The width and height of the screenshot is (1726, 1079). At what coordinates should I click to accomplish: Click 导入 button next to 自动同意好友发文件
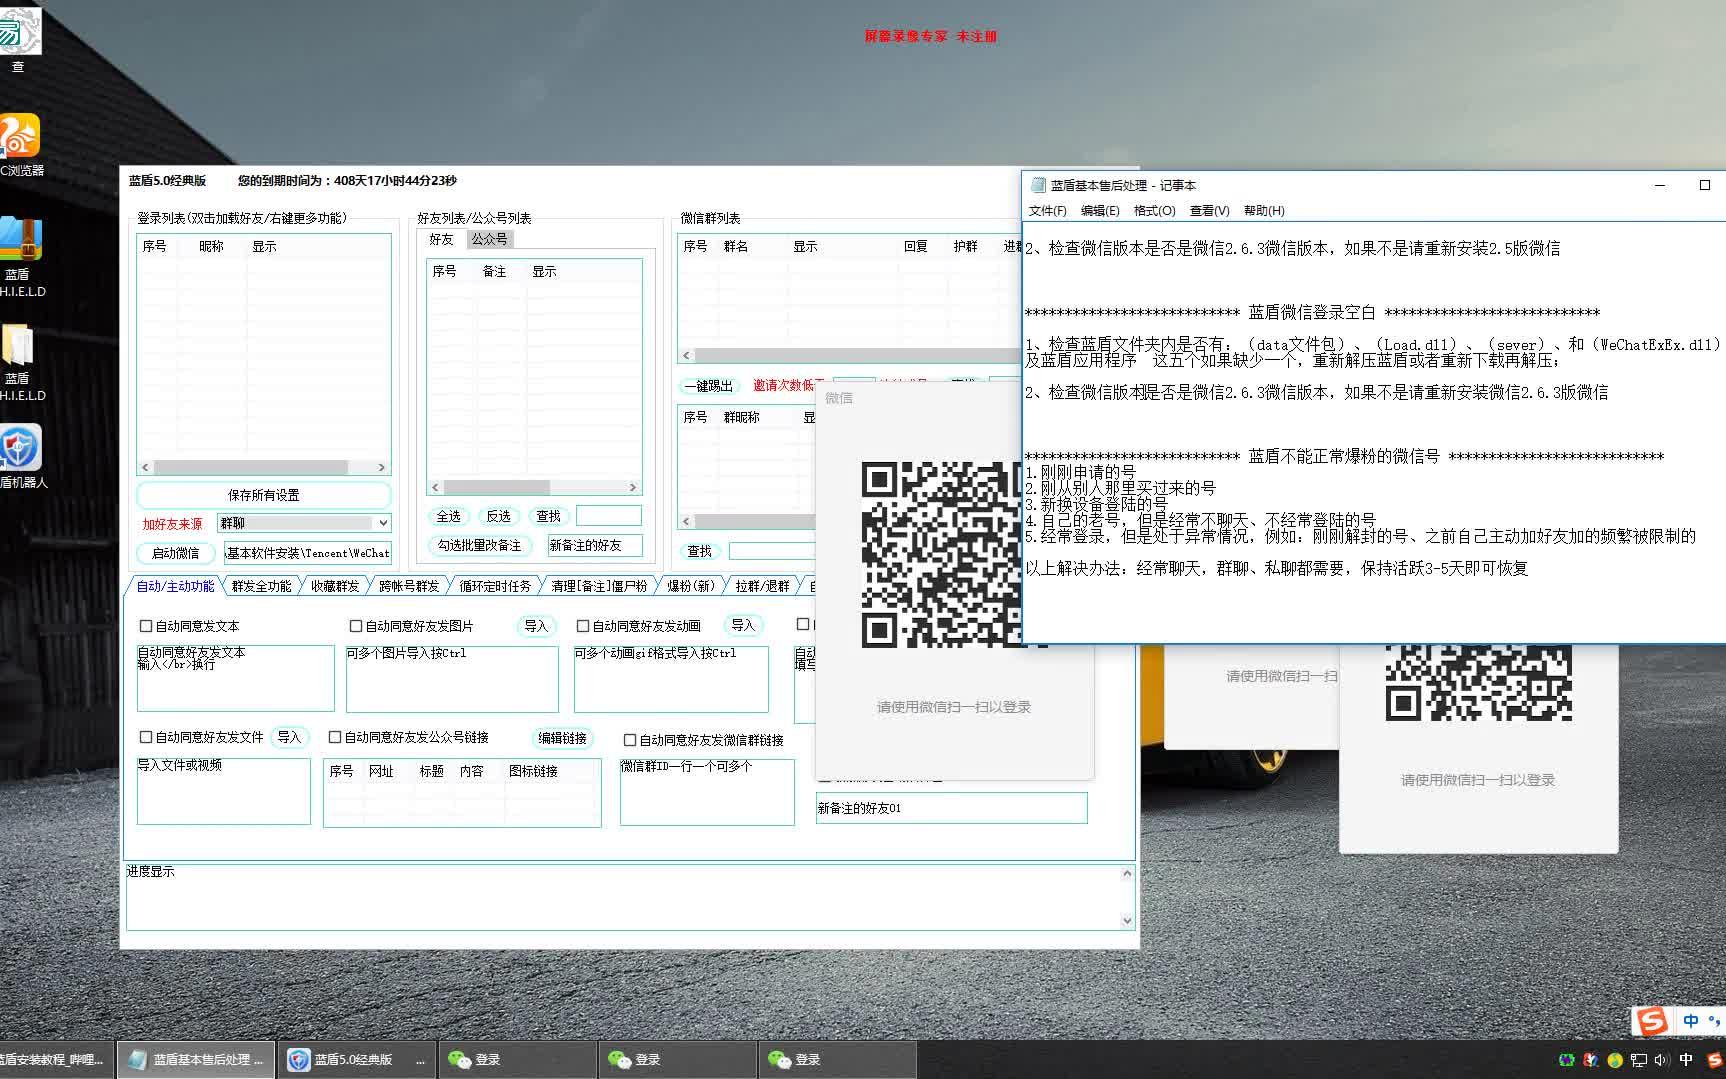pyautogui.click(x=289, y=737)
